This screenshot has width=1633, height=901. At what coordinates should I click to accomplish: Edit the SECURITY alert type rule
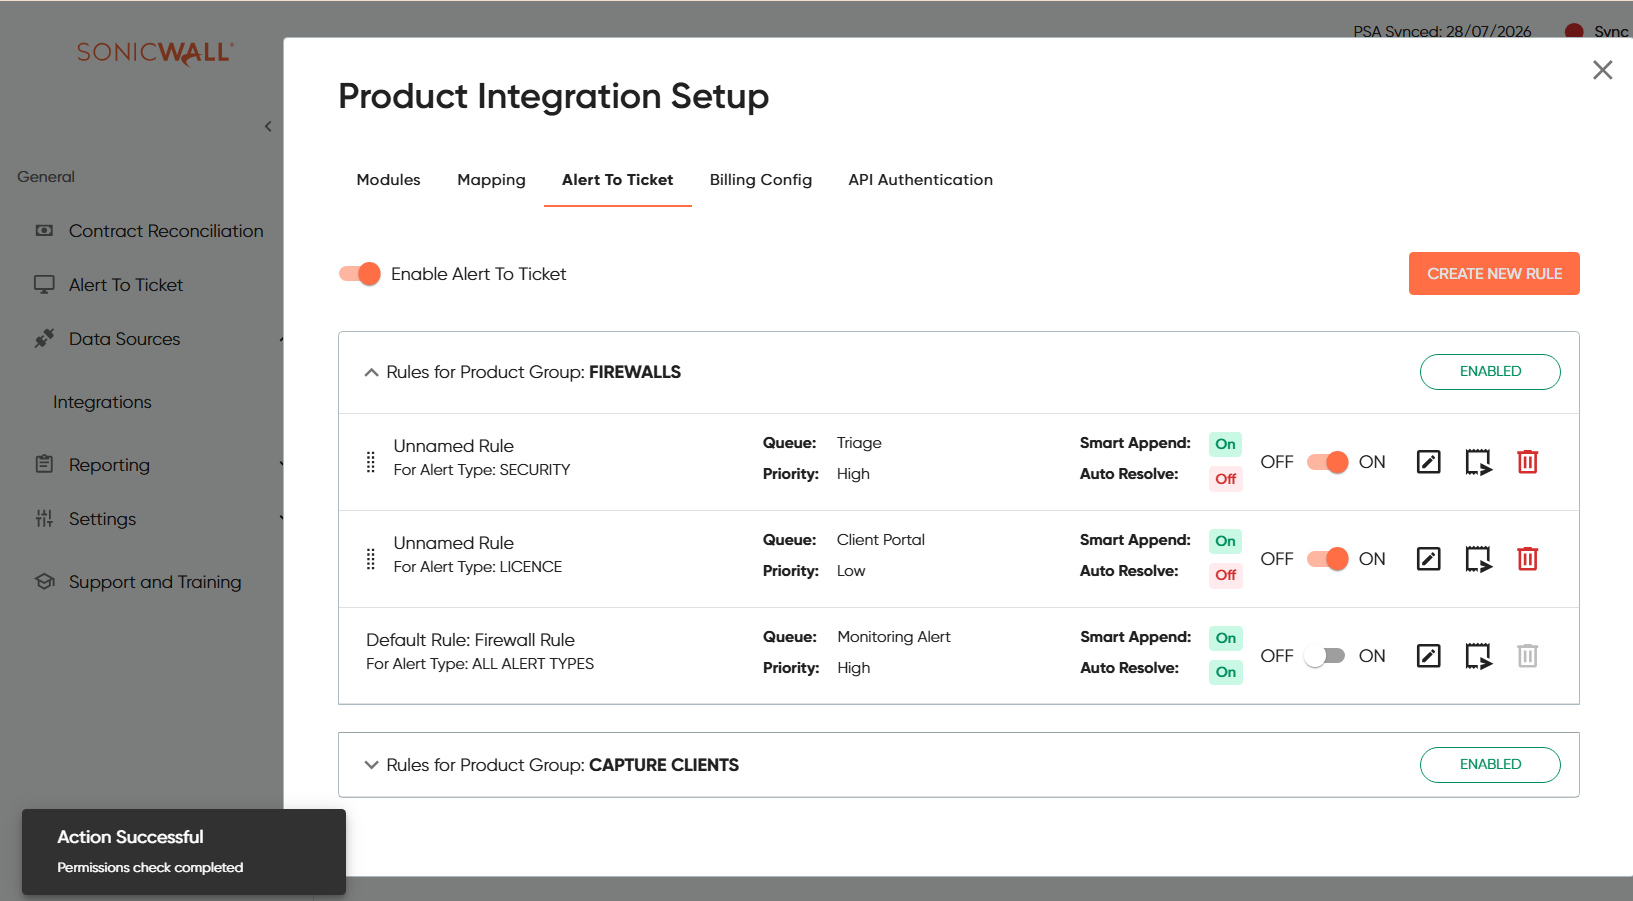click(1428, 462)
